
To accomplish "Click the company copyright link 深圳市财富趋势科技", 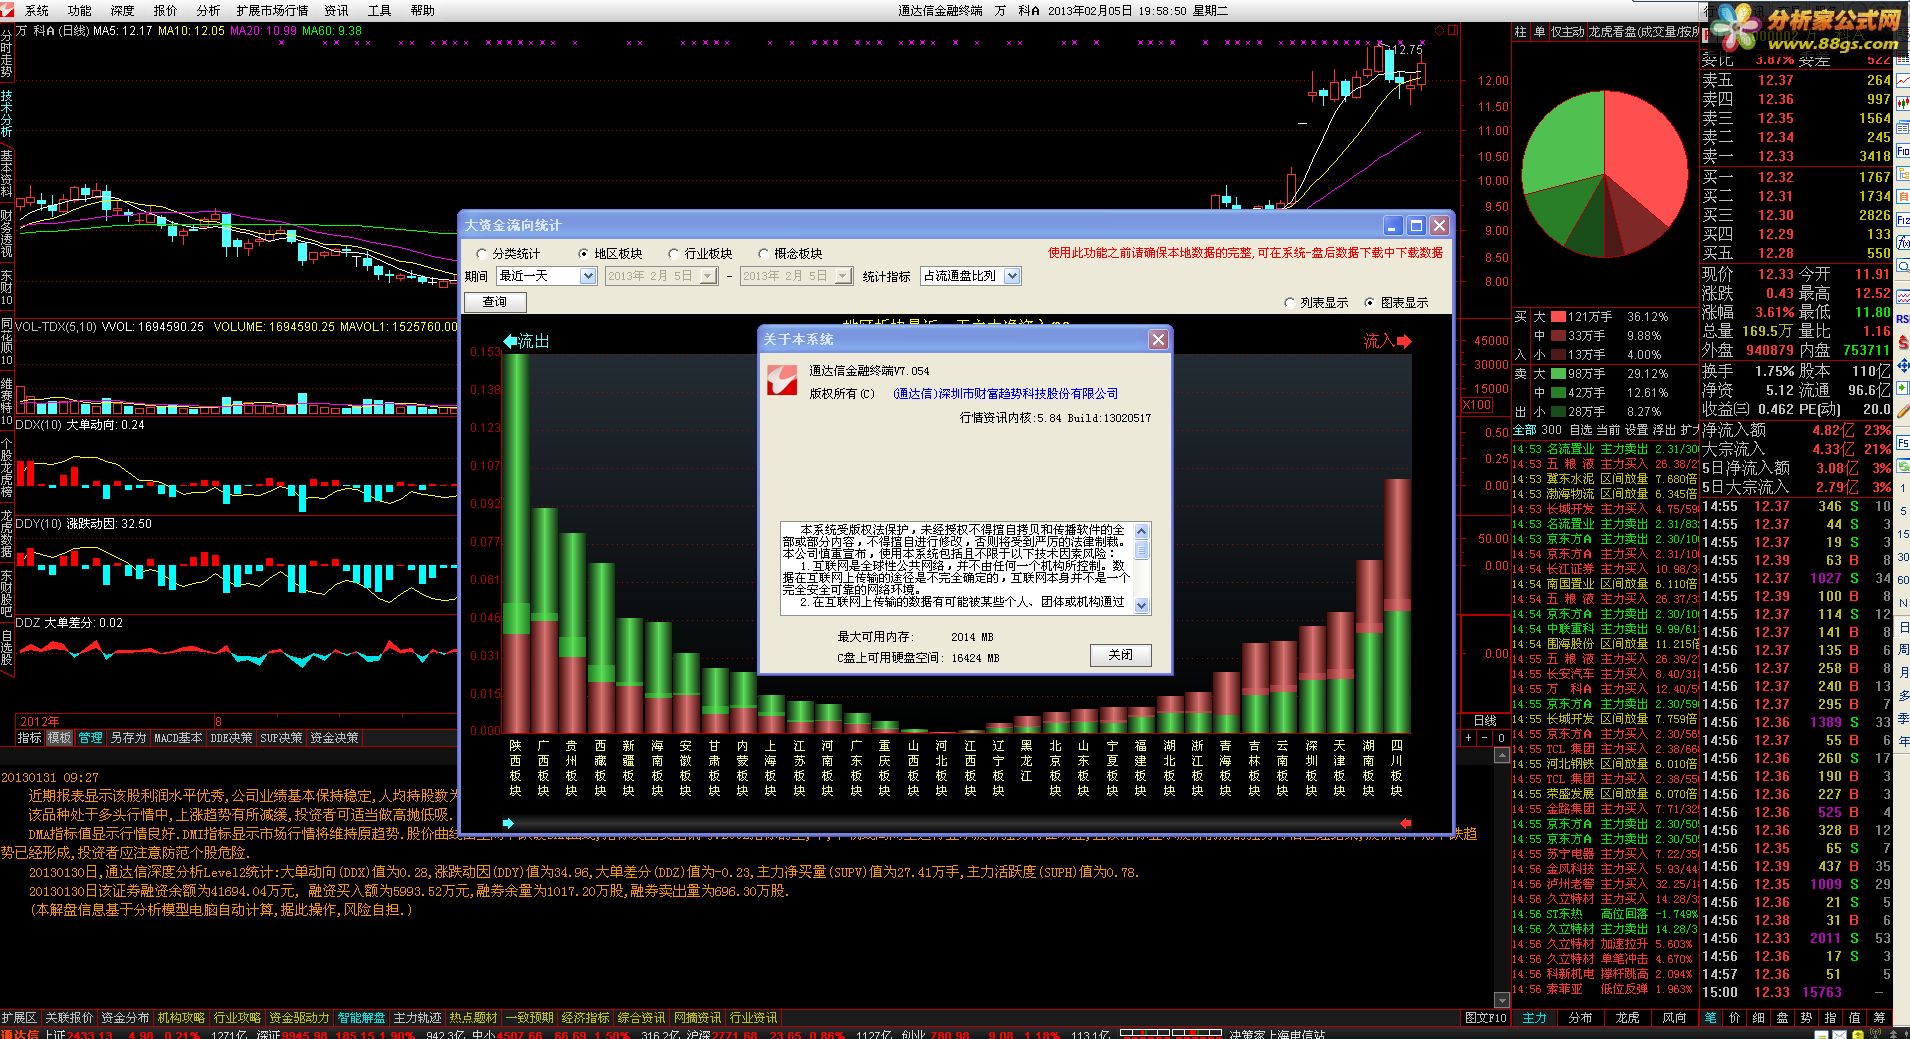I will 1005,394.
